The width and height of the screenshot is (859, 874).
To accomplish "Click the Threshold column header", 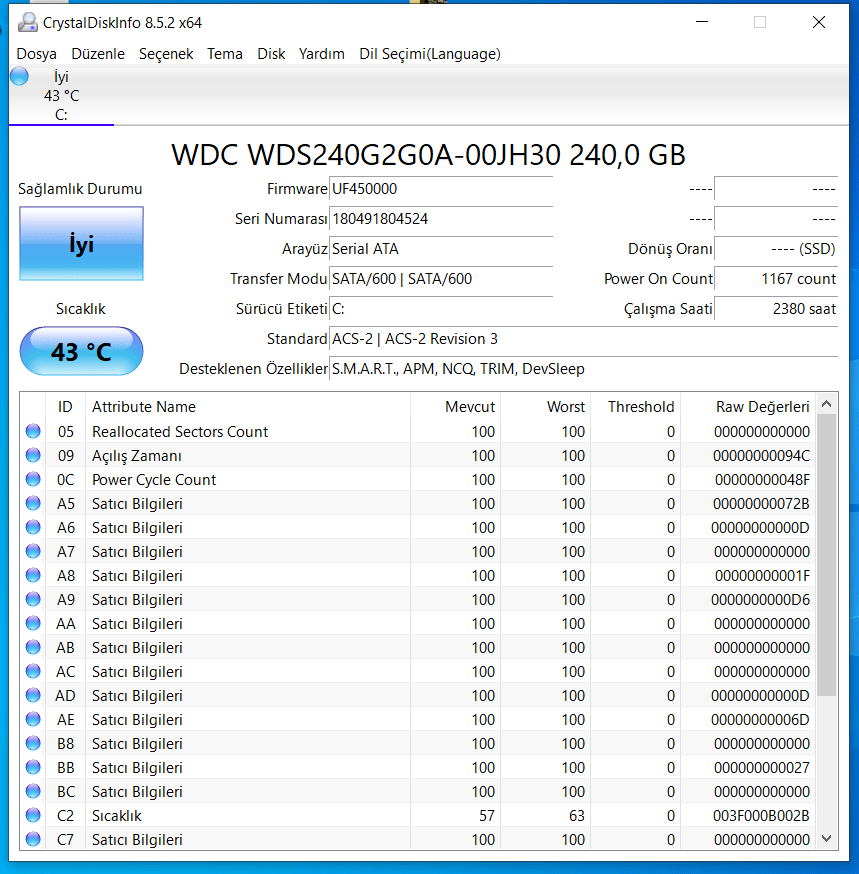I will 635,407.
